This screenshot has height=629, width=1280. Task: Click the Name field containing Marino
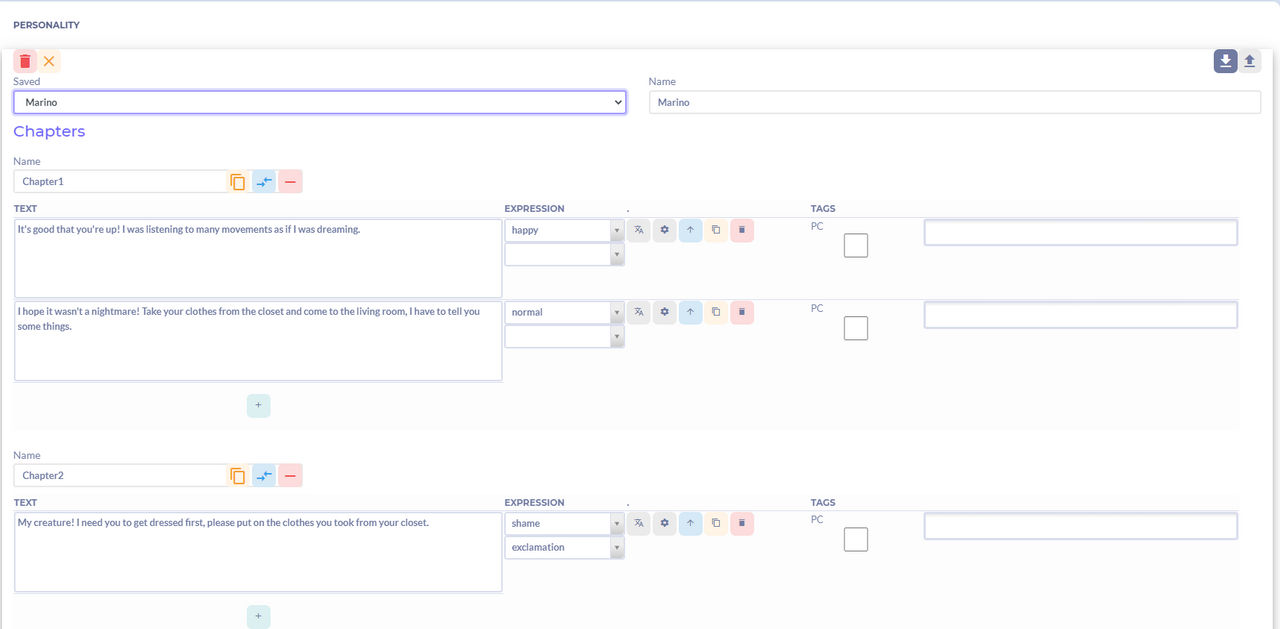pos(954,102)
